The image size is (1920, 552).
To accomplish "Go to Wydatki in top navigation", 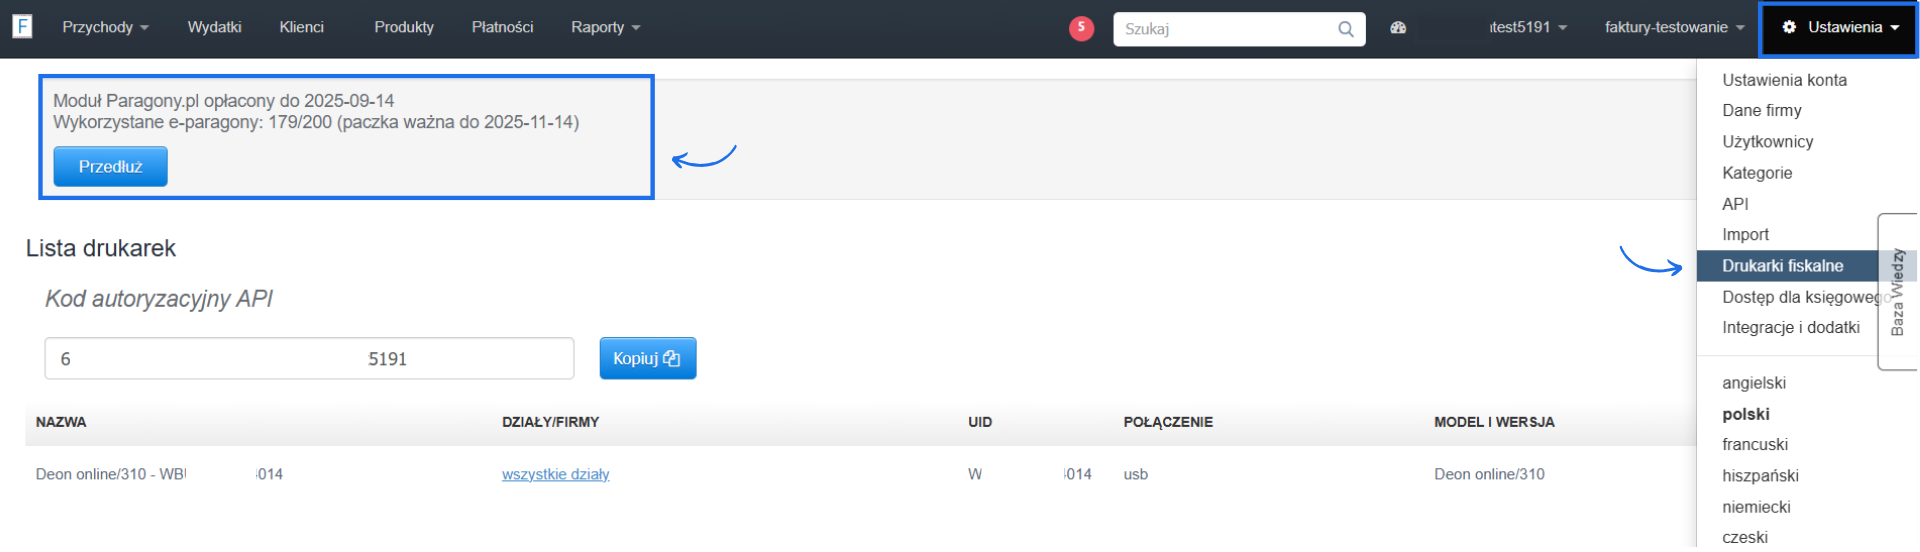I will [x=214, y=27].
